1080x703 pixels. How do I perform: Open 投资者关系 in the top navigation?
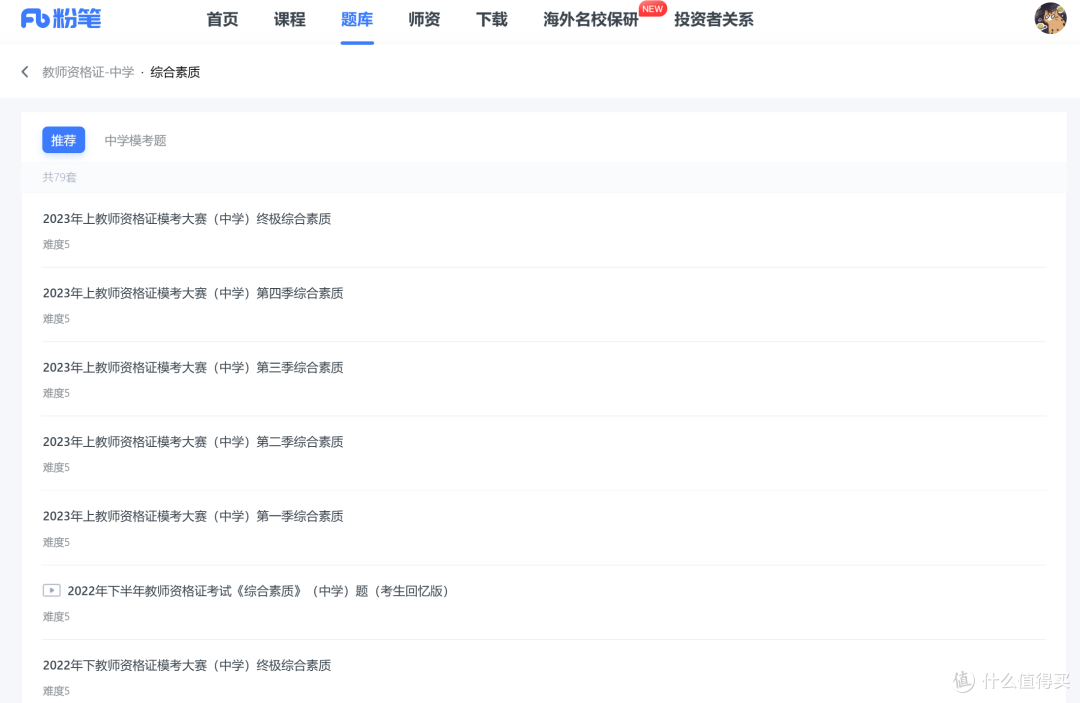(x=714, y=19)
